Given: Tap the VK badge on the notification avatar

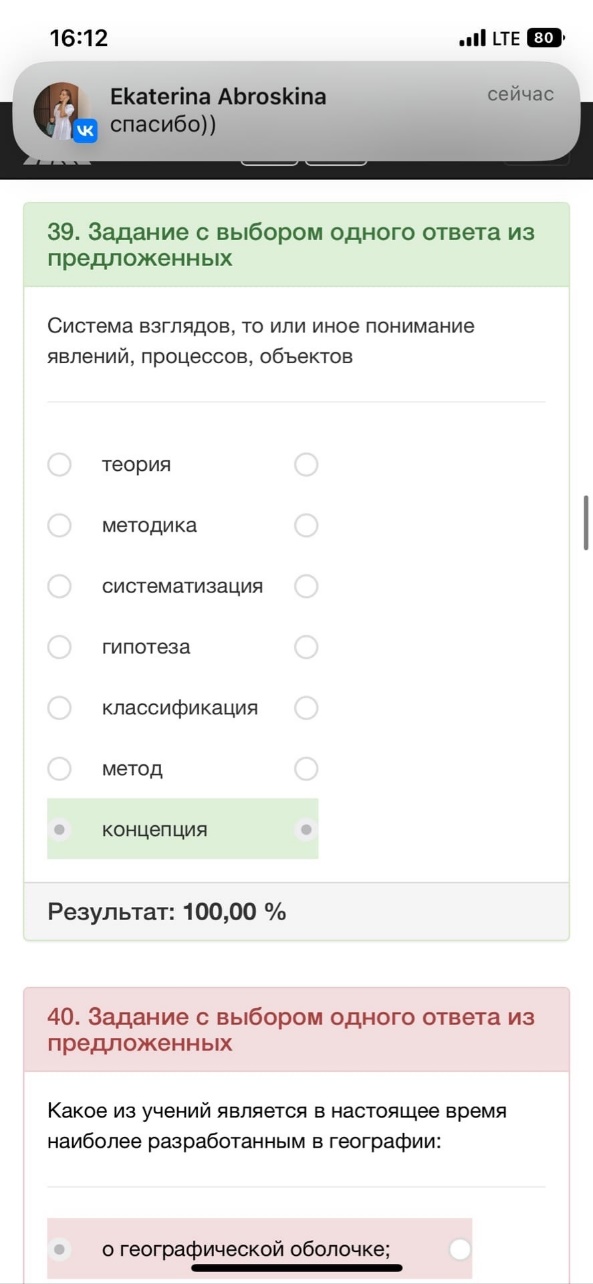Looking at the screenshot, I should click(85, 131).
